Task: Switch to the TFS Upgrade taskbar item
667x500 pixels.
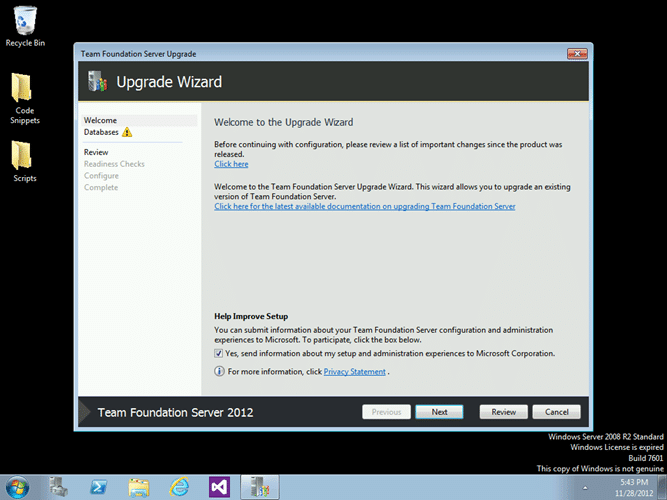Action: tap(259, 487)
